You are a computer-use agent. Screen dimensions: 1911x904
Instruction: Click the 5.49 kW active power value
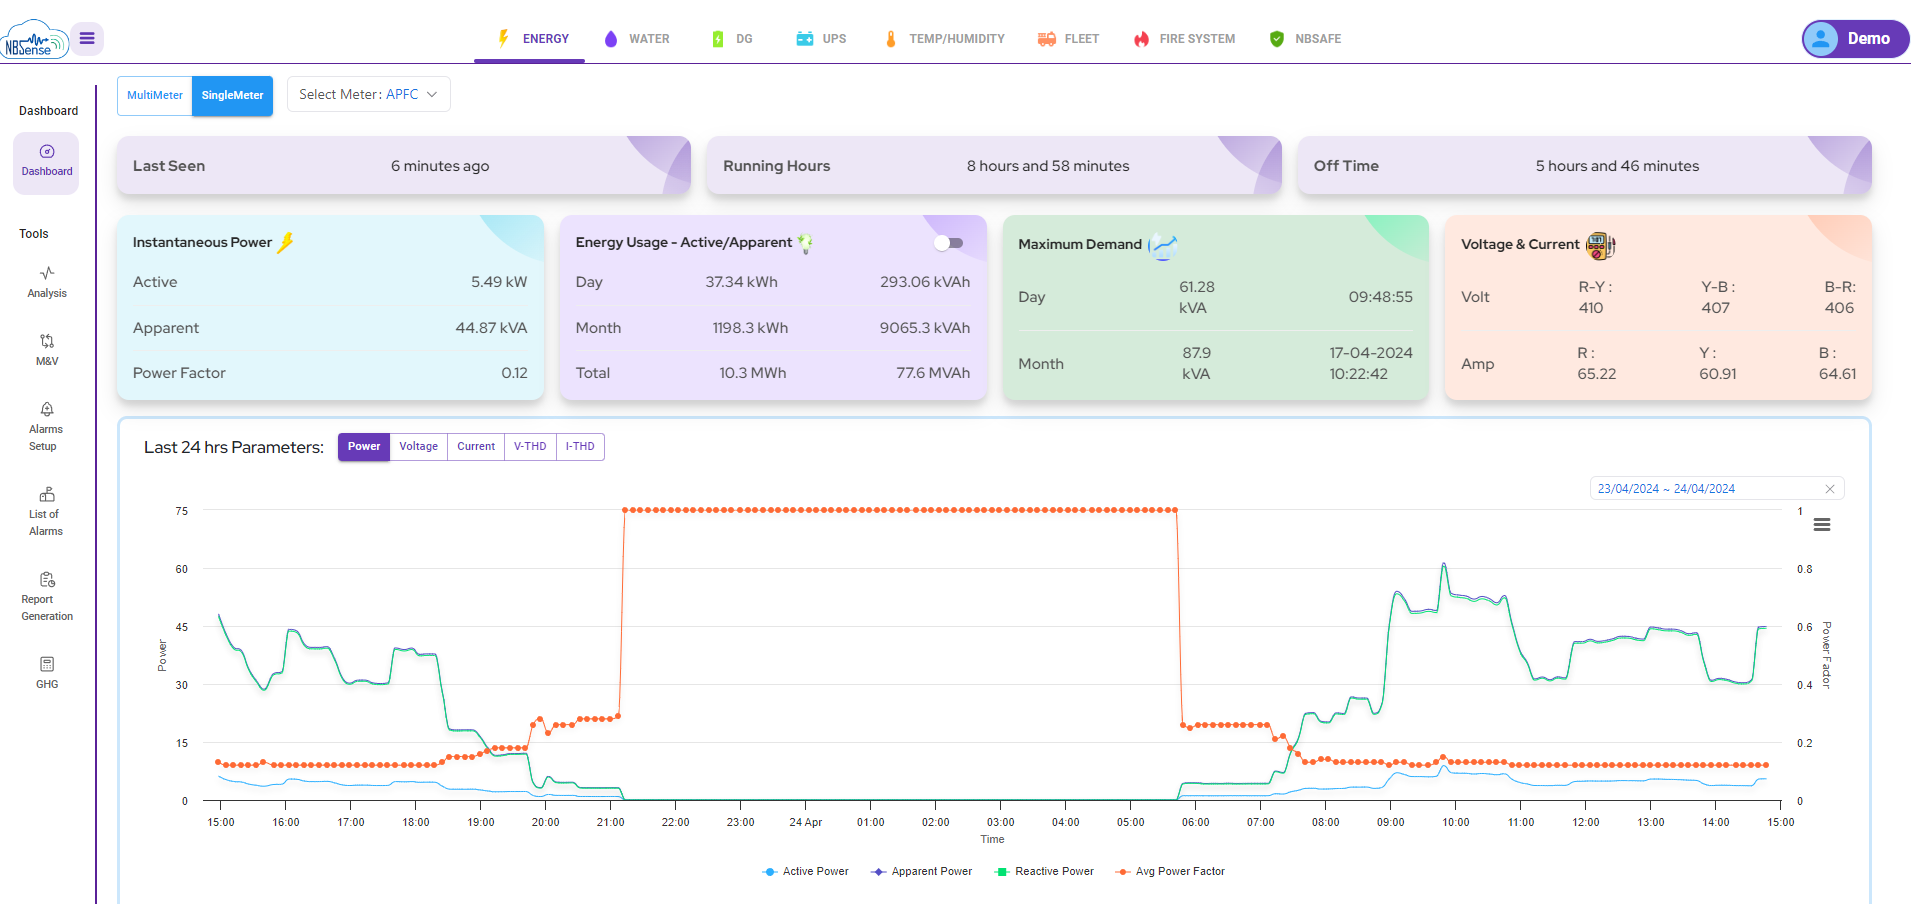coord(499,282)
